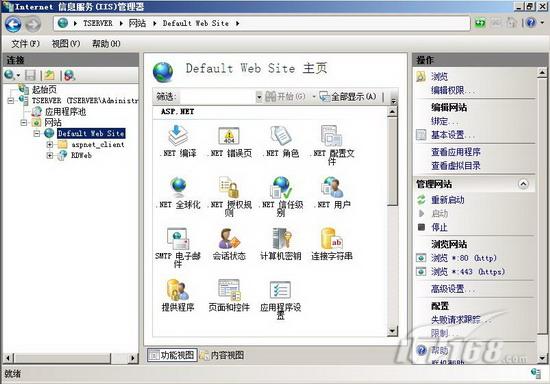
Task: Click the 绑定... link
Action: point(444,121)
